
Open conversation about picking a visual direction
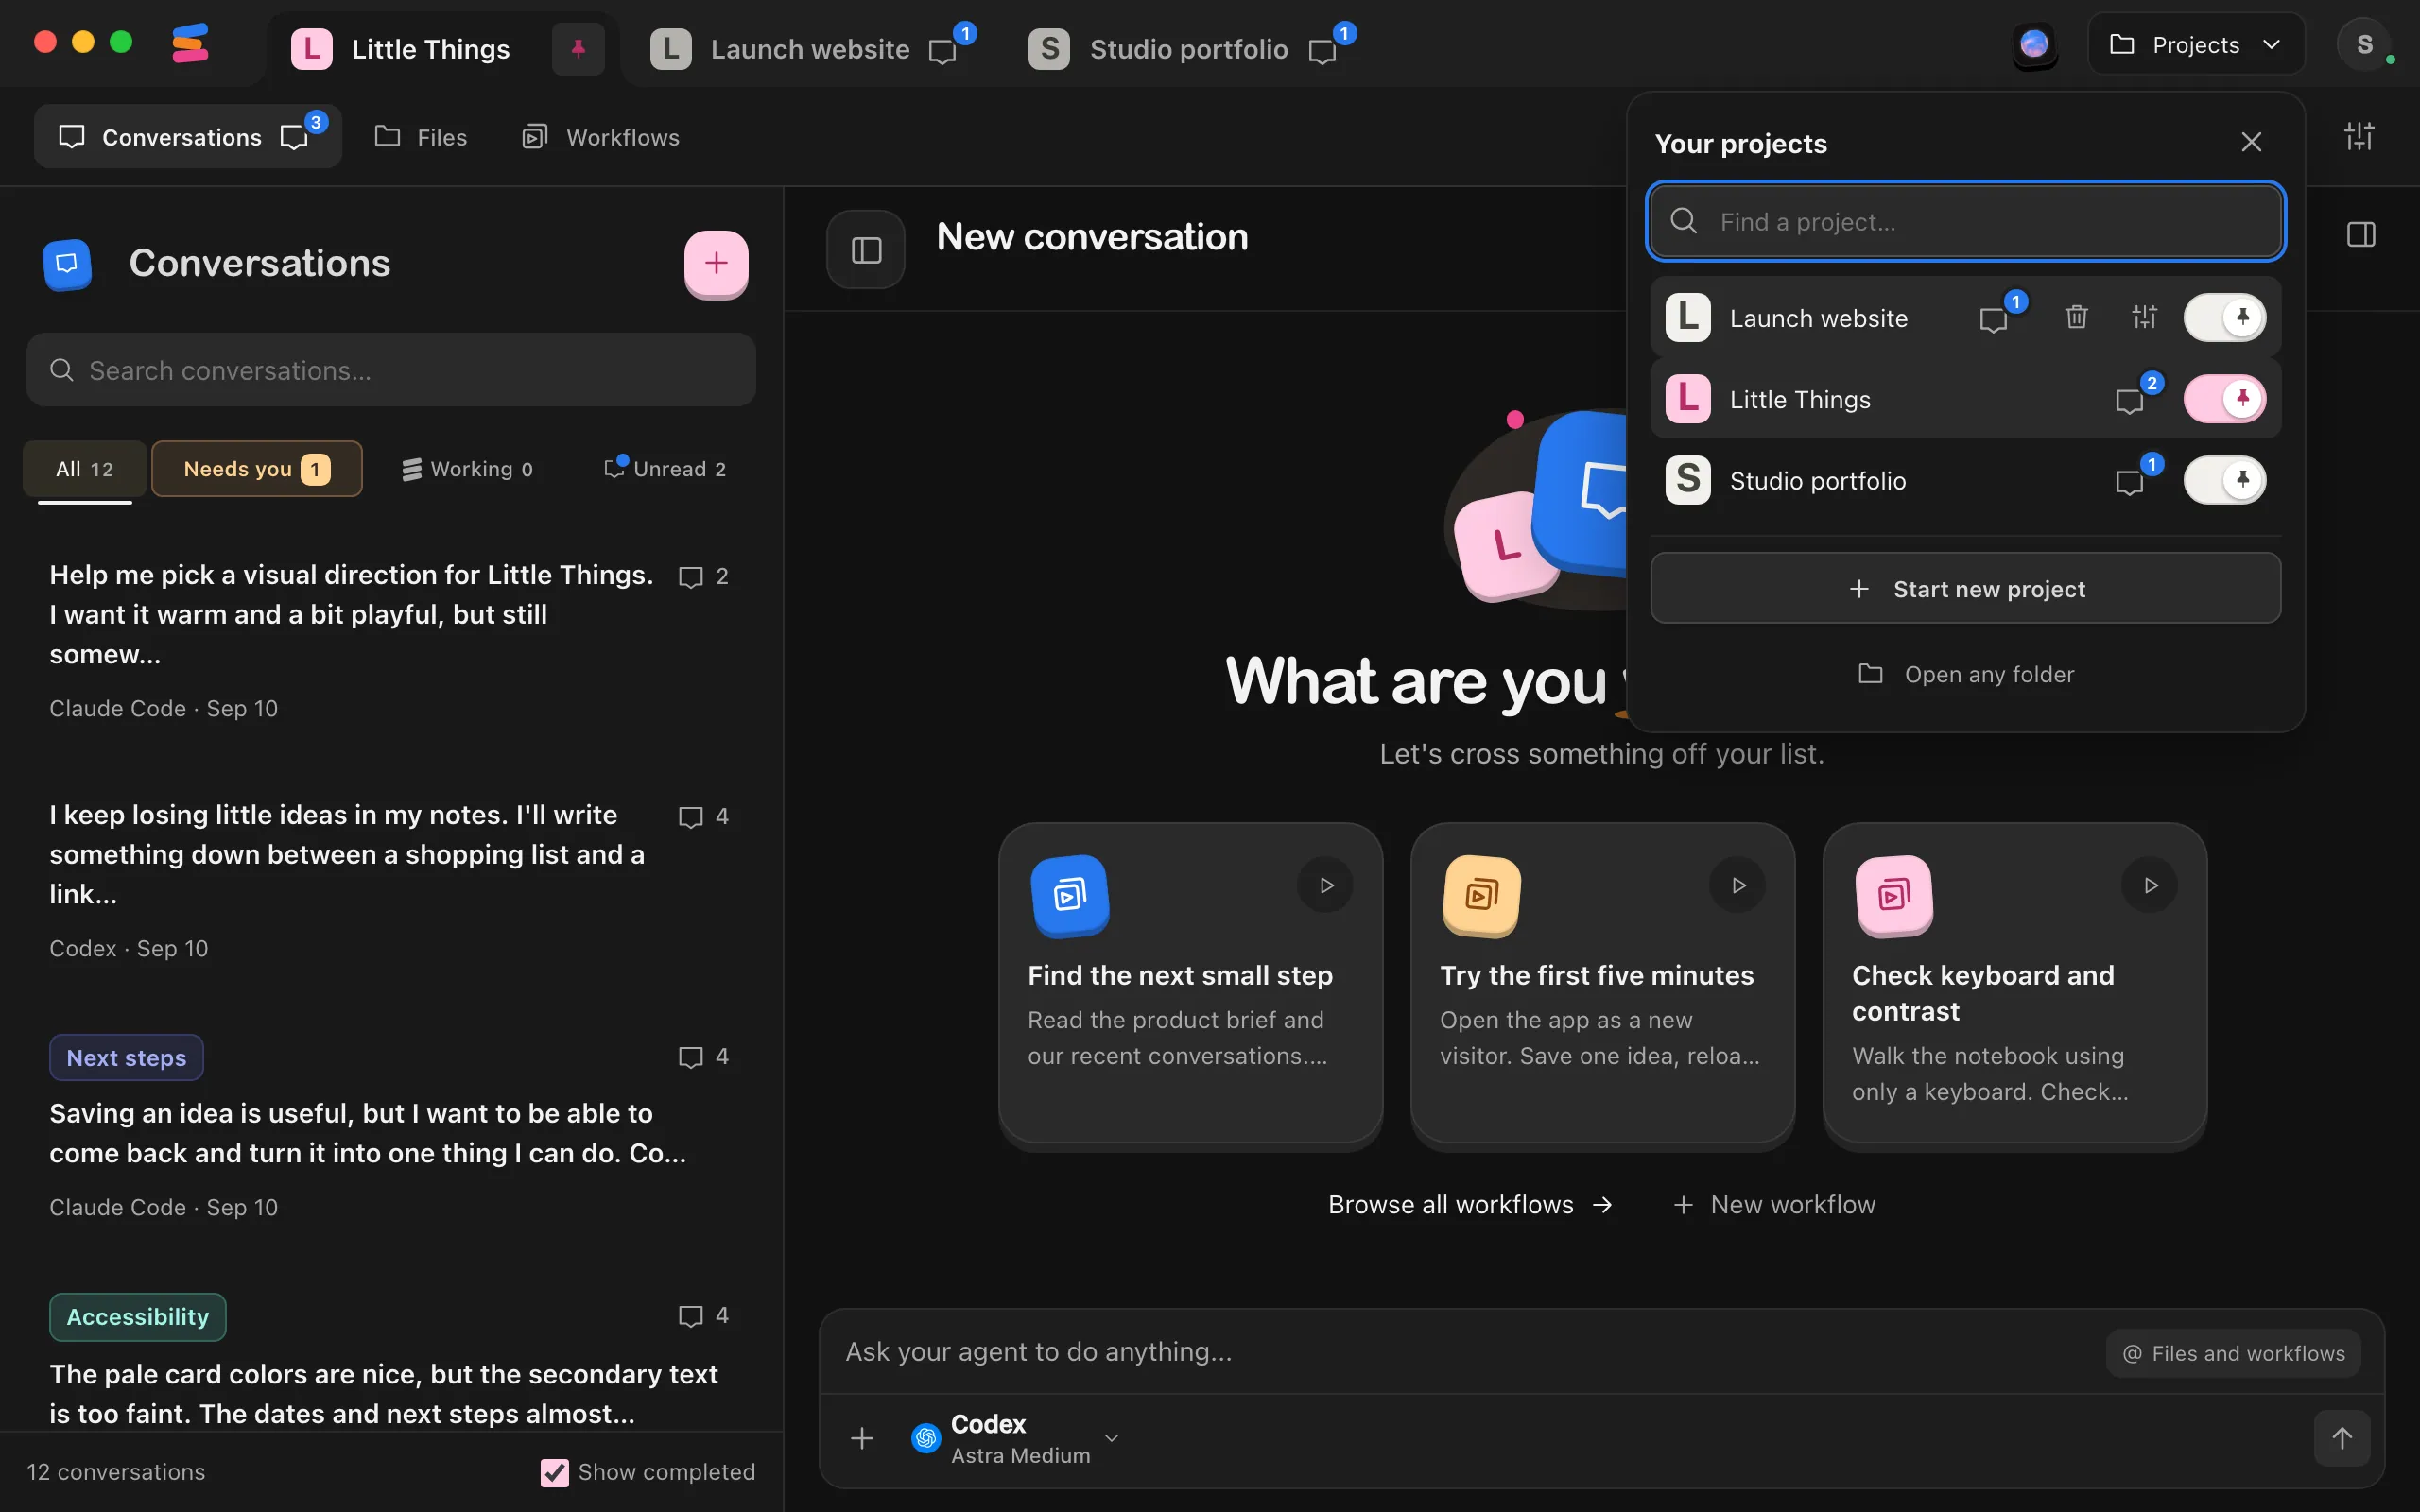pos(390,640)
